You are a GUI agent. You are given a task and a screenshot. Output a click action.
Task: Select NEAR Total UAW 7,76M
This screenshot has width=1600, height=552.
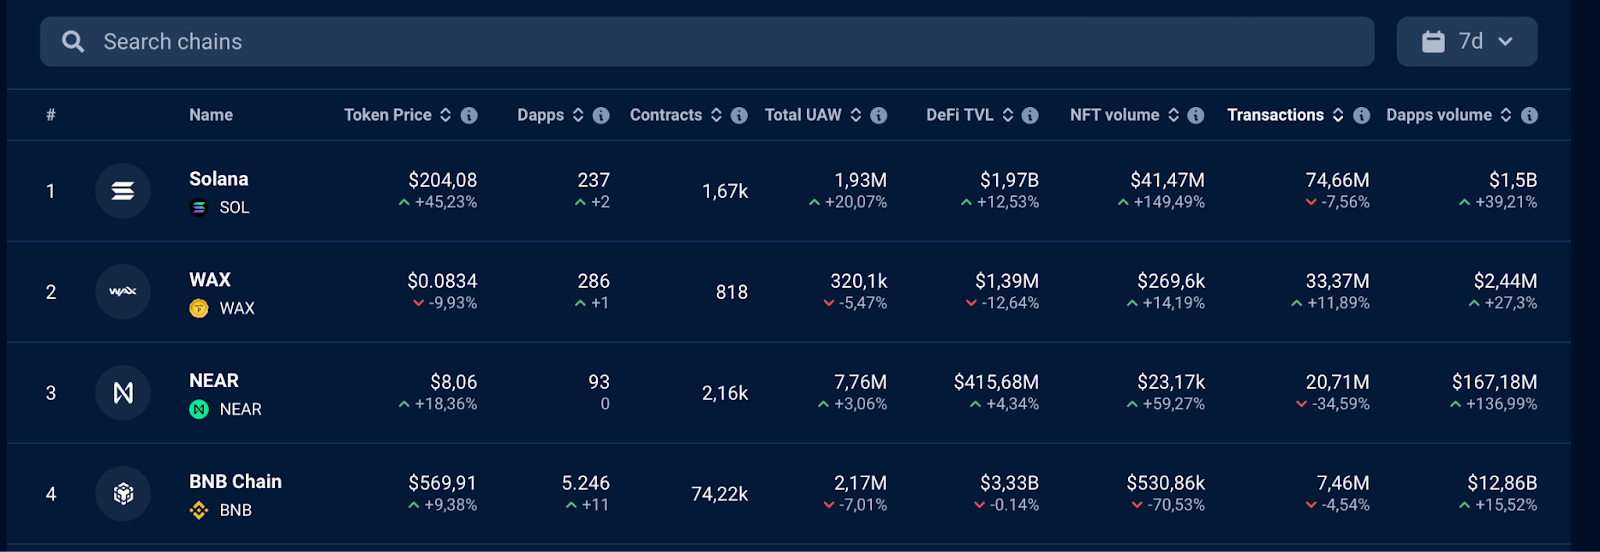click(x=861, y=382)
